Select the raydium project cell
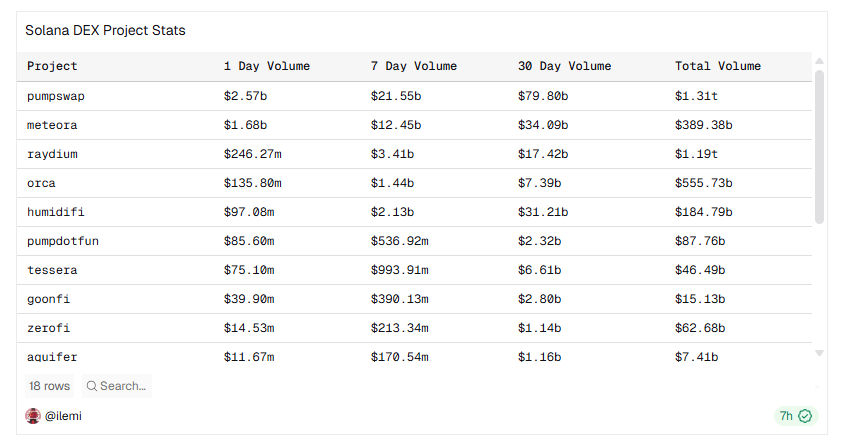The width and height of the screenshot is (846, 443). point(52,154)
